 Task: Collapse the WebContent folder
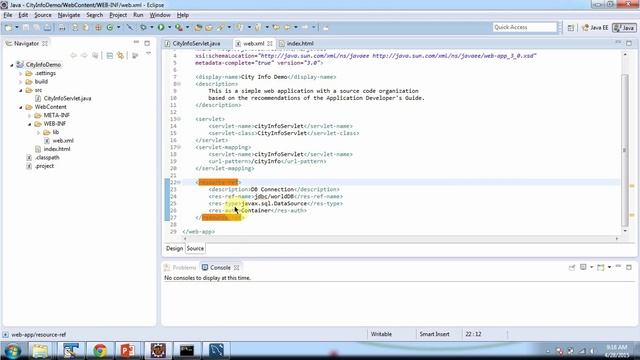[21, 107]
